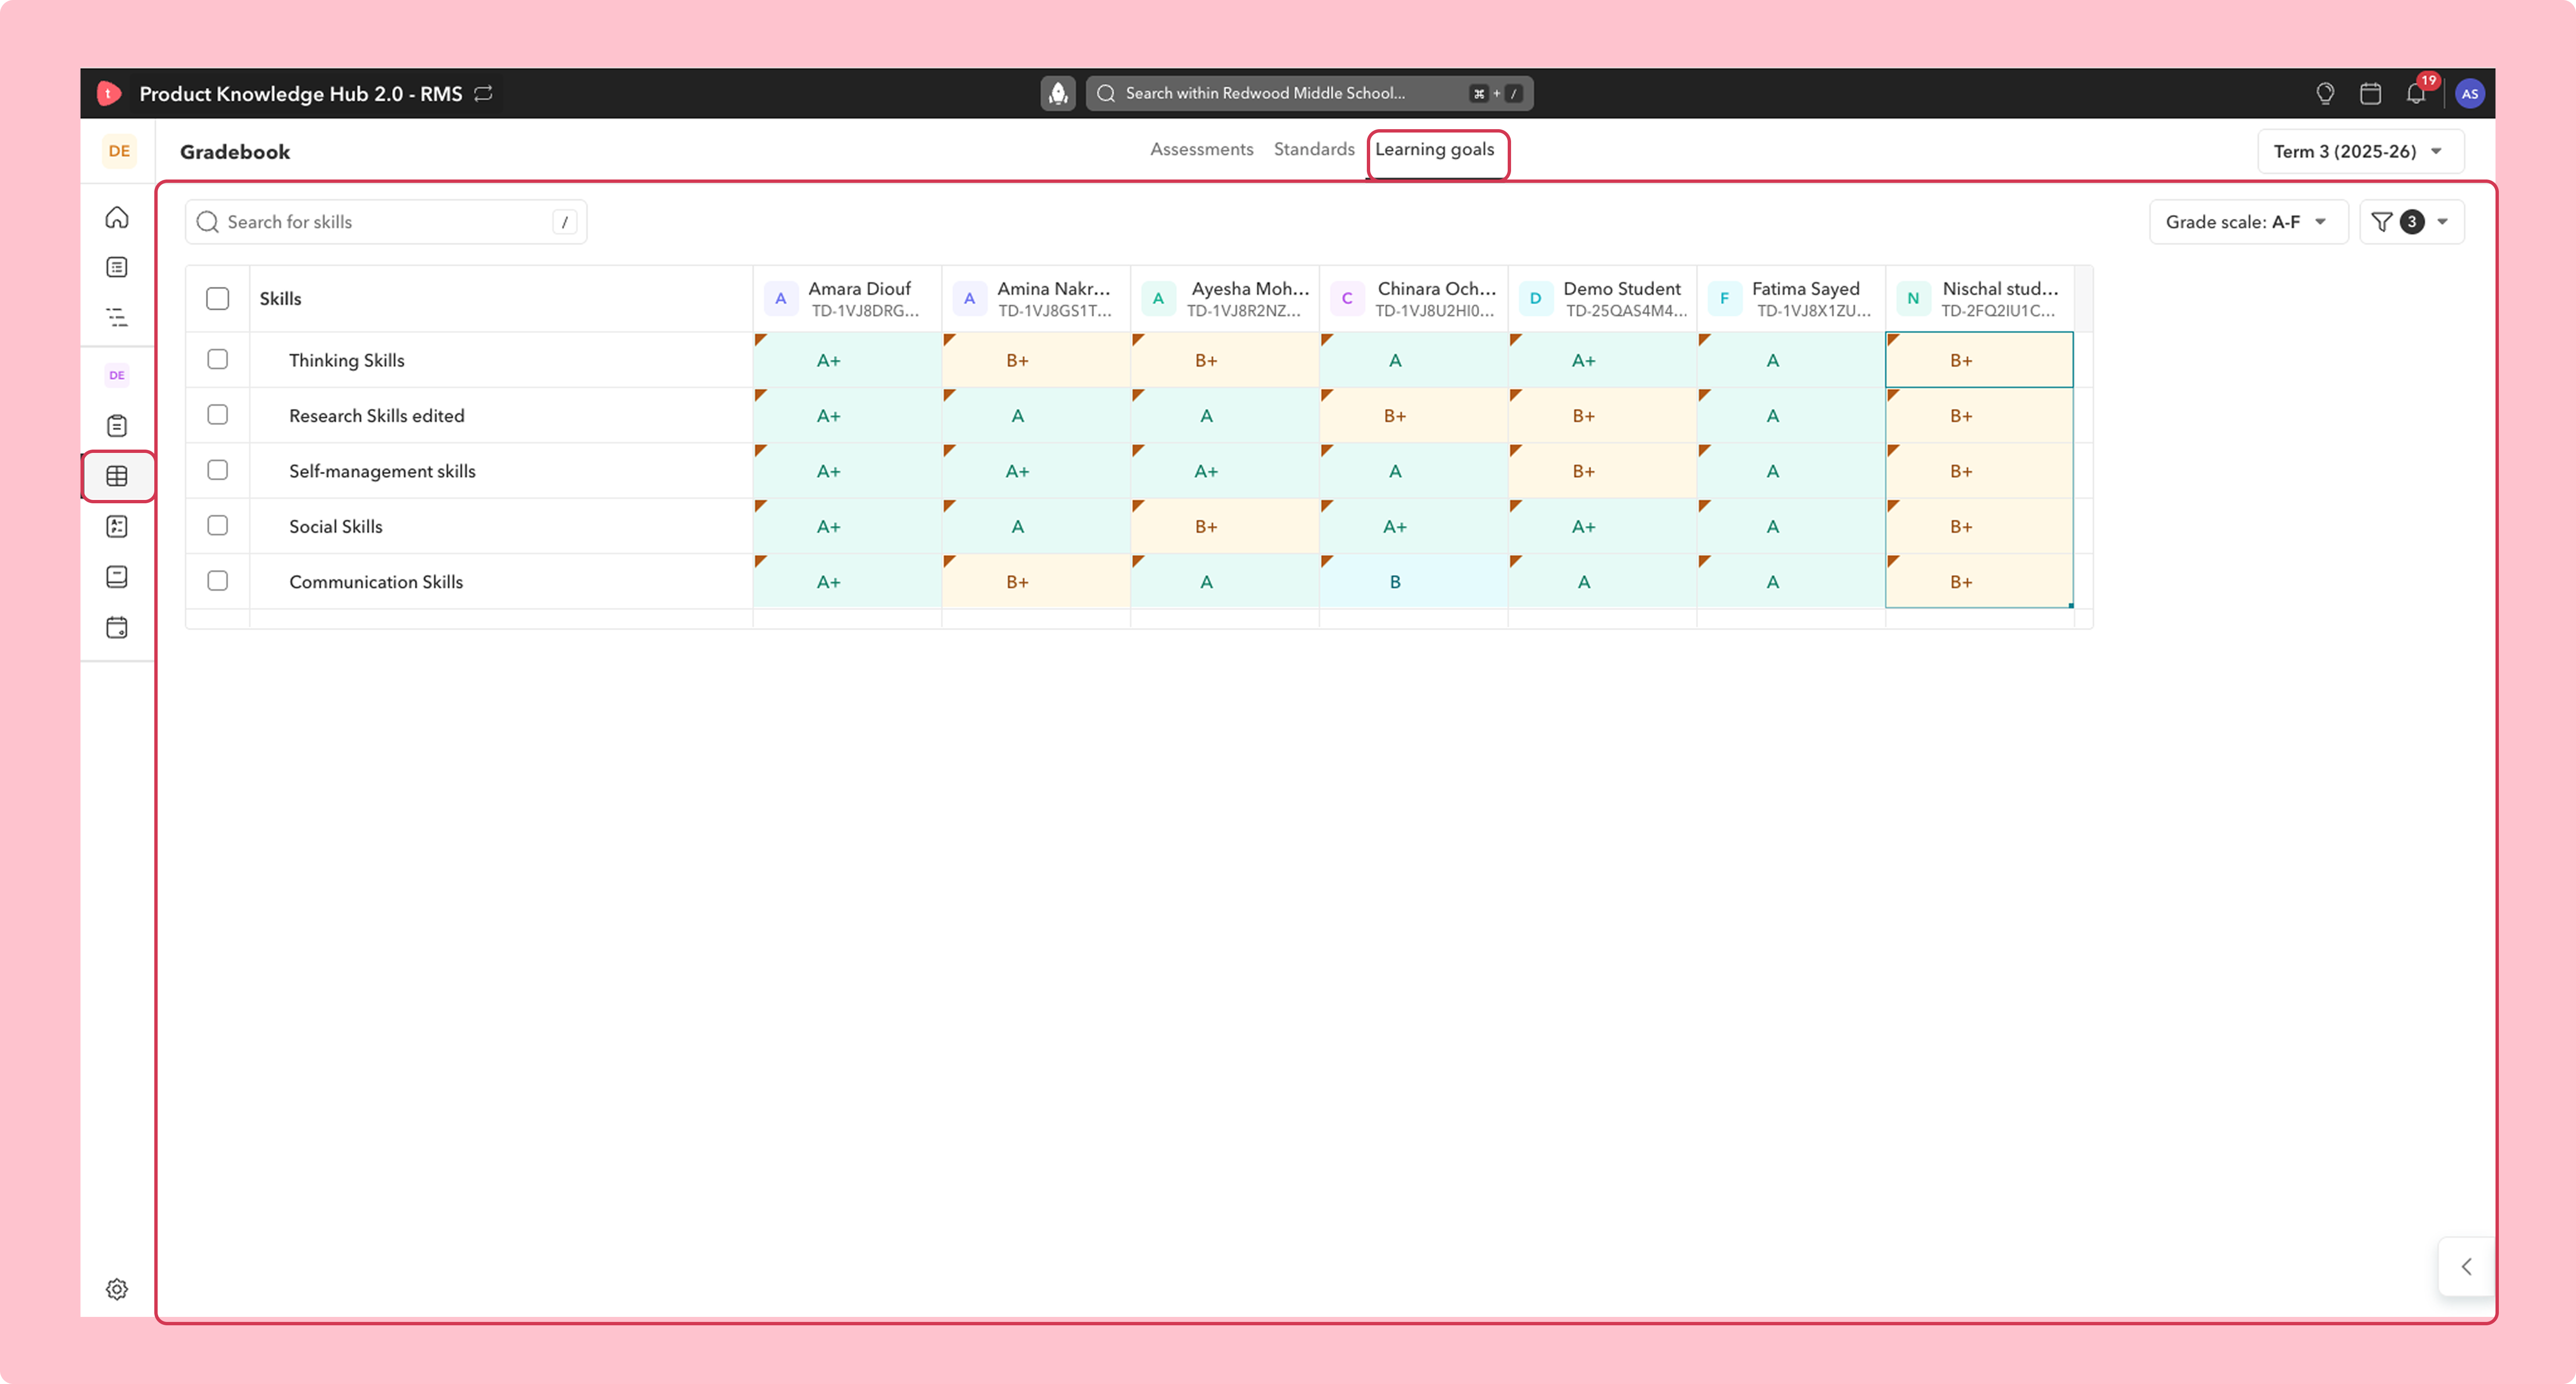The height and width of the screenshot is (1384, 2576).
Task: Expand the side panel with the left chevron
Action: (2467, 1267)
